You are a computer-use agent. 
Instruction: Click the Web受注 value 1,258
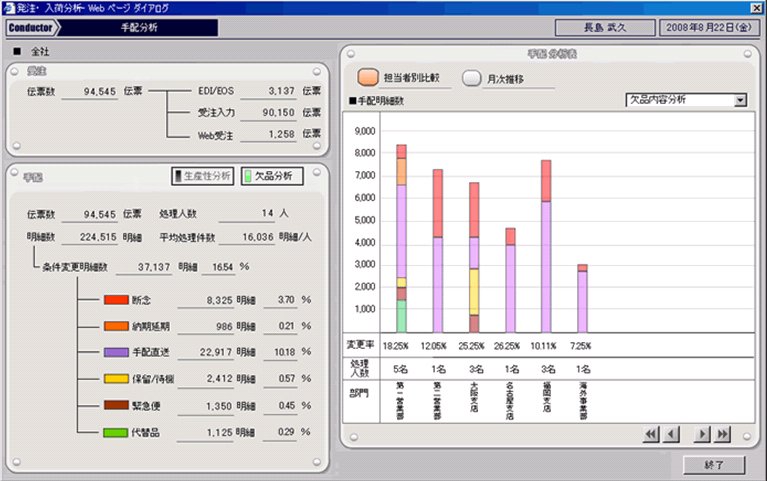281,134
